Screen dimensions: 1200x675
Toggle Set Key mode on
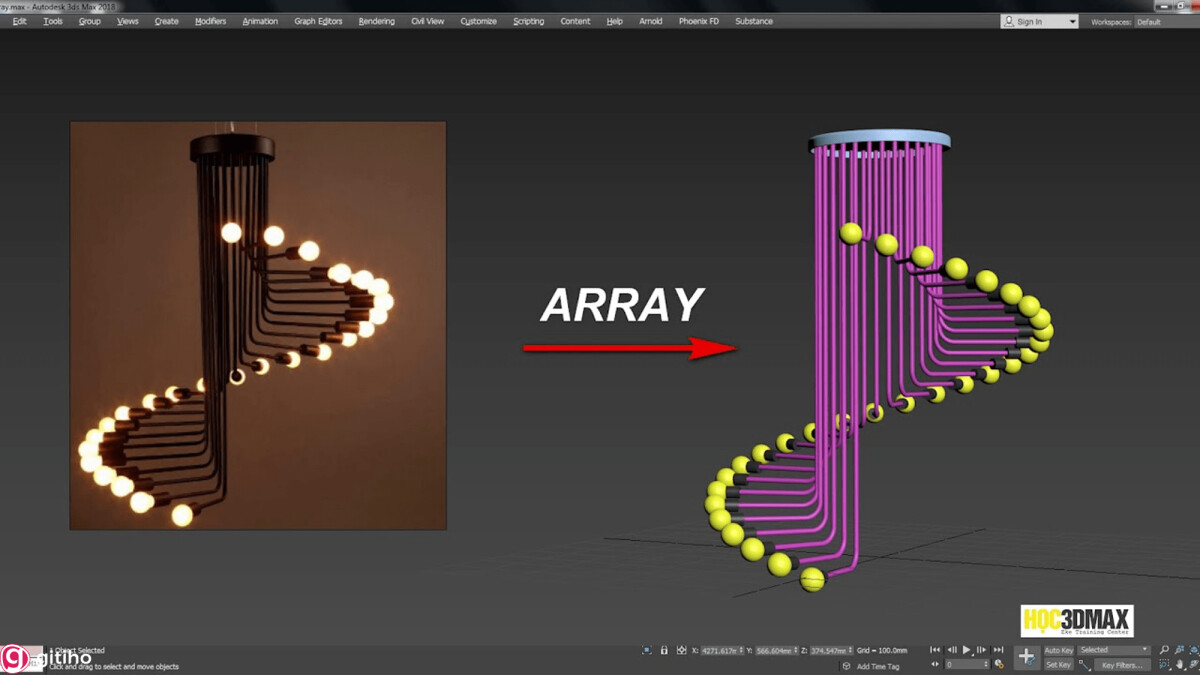pos(1058,665)
